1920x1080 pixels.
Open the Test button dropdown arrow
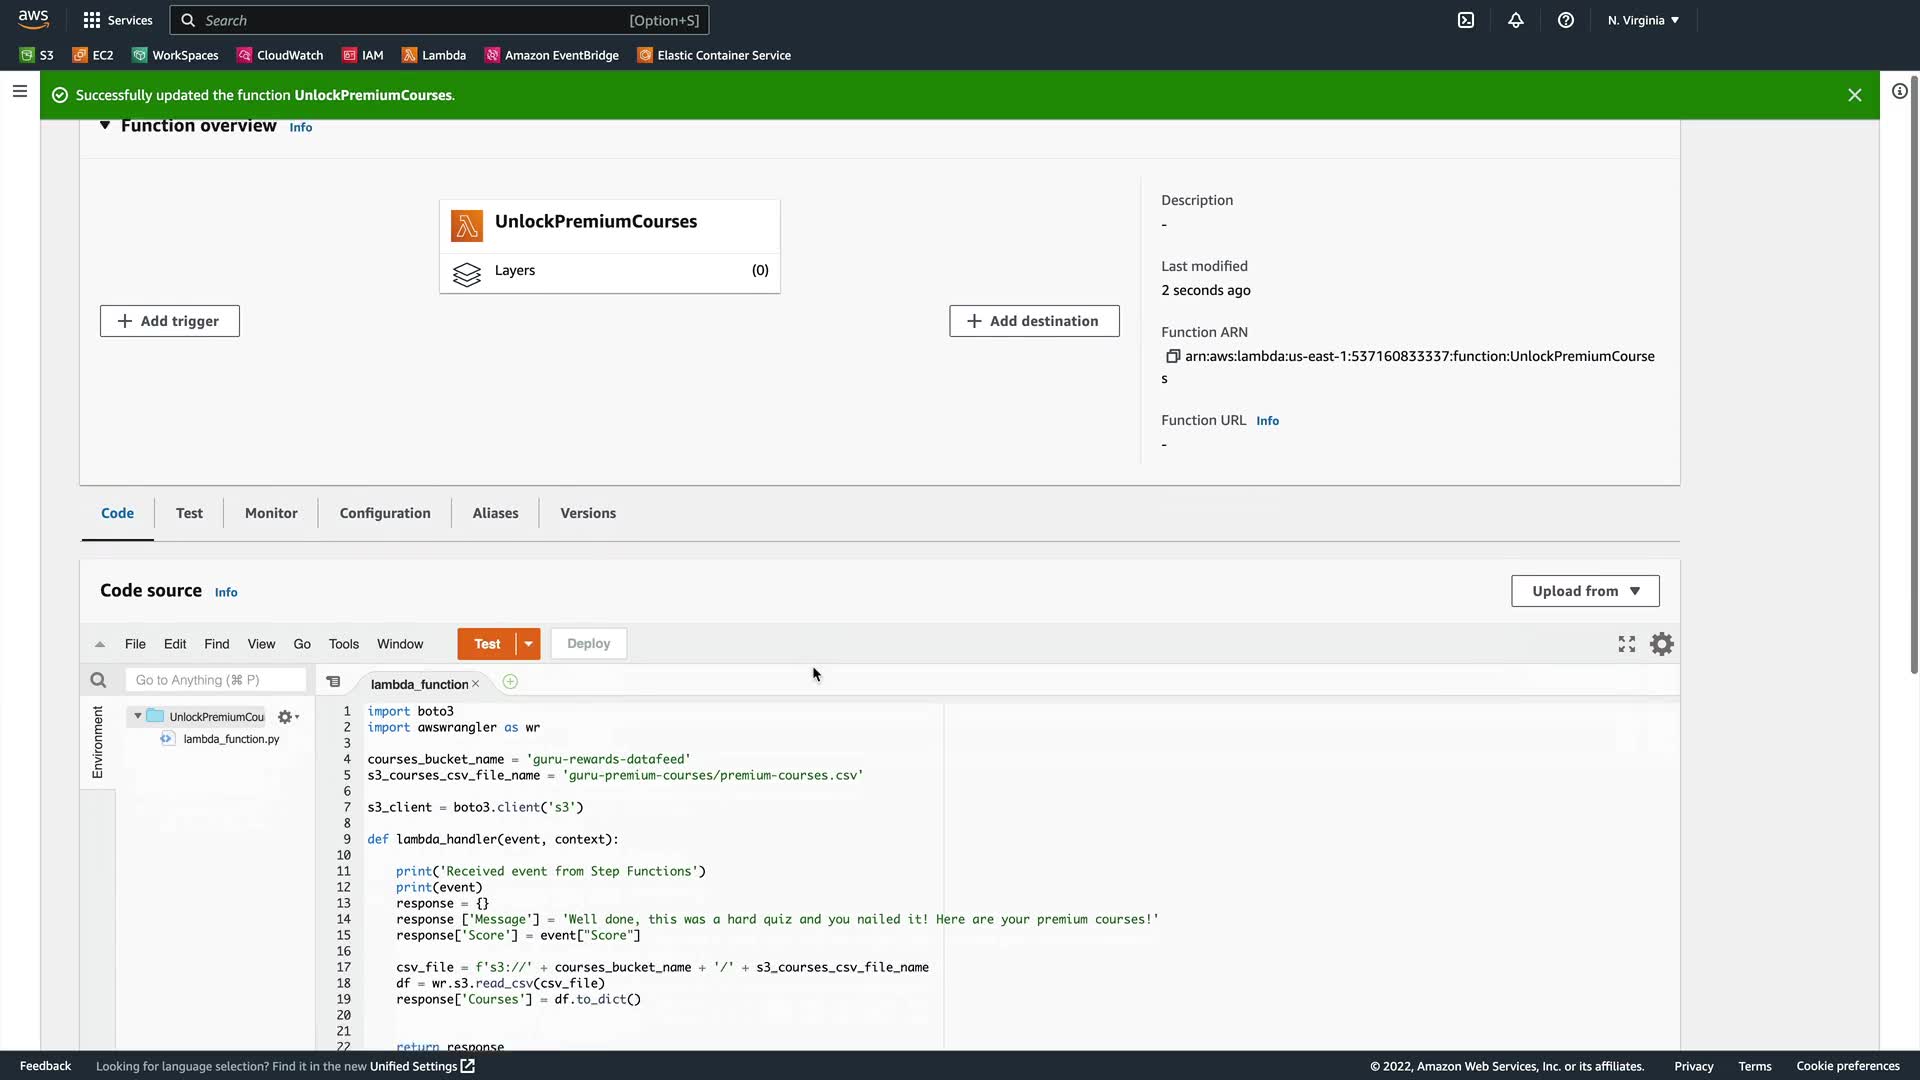(528, 644)
